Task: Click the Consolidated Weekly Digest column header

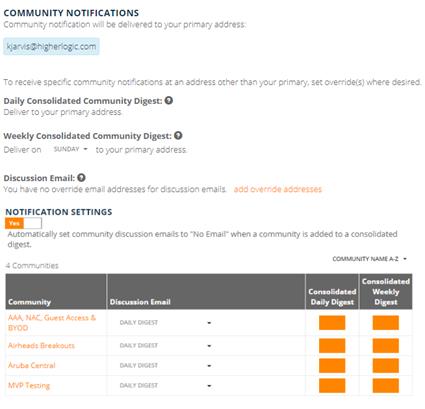Action: 386,292
